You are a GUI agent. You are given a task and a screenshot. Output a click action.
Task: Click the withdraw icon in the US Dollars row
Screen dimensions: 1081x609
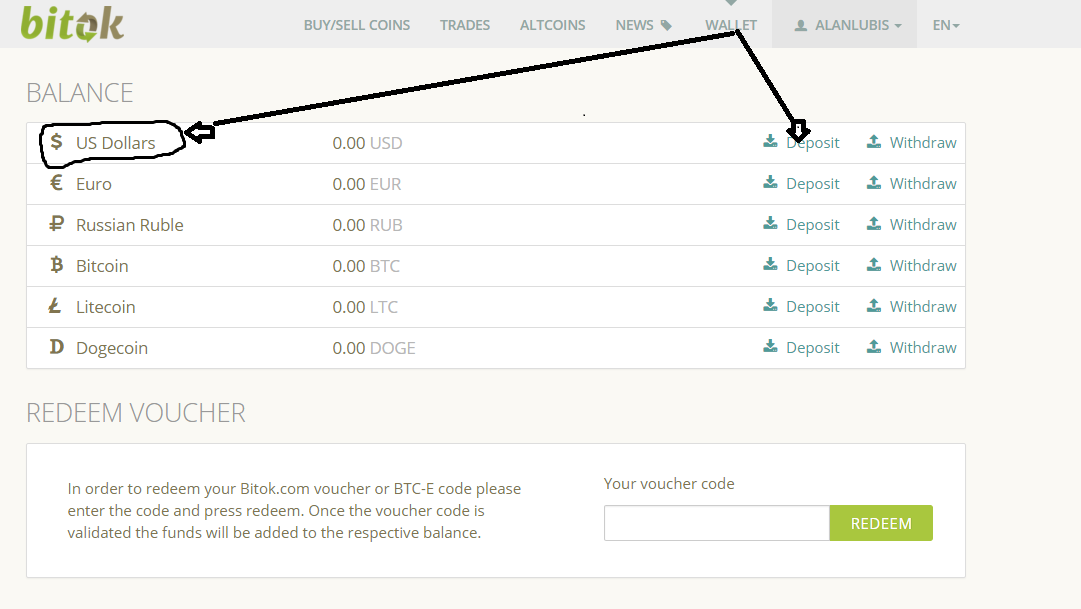pos(873,141)
